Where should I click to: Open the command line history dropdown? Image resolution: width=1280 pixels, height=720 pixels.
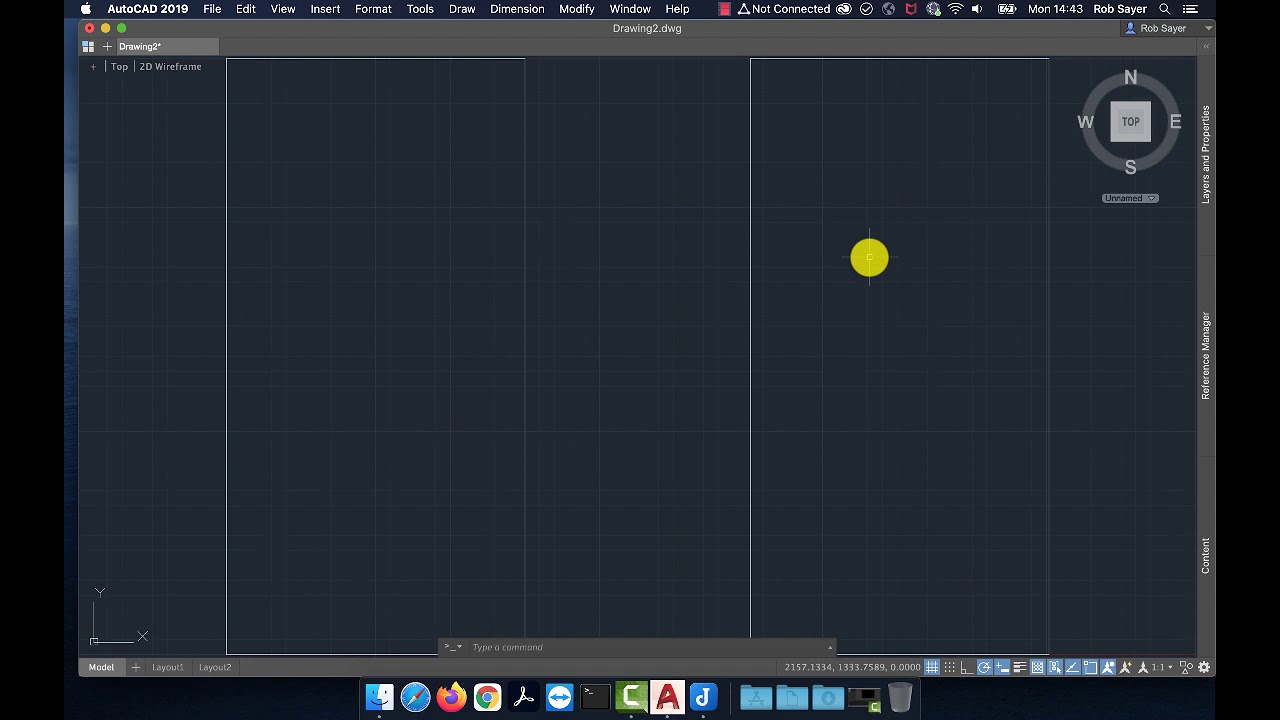[453, 647]
